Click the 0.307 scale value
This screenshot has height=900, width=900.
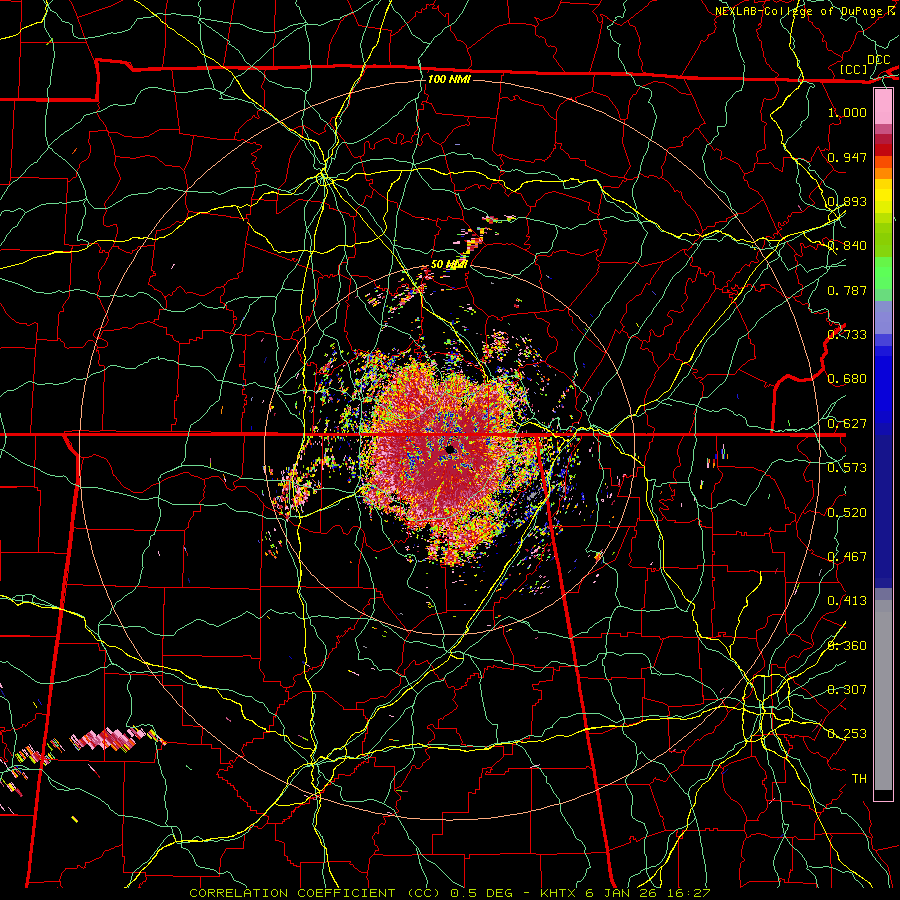[x=847, y=689]
